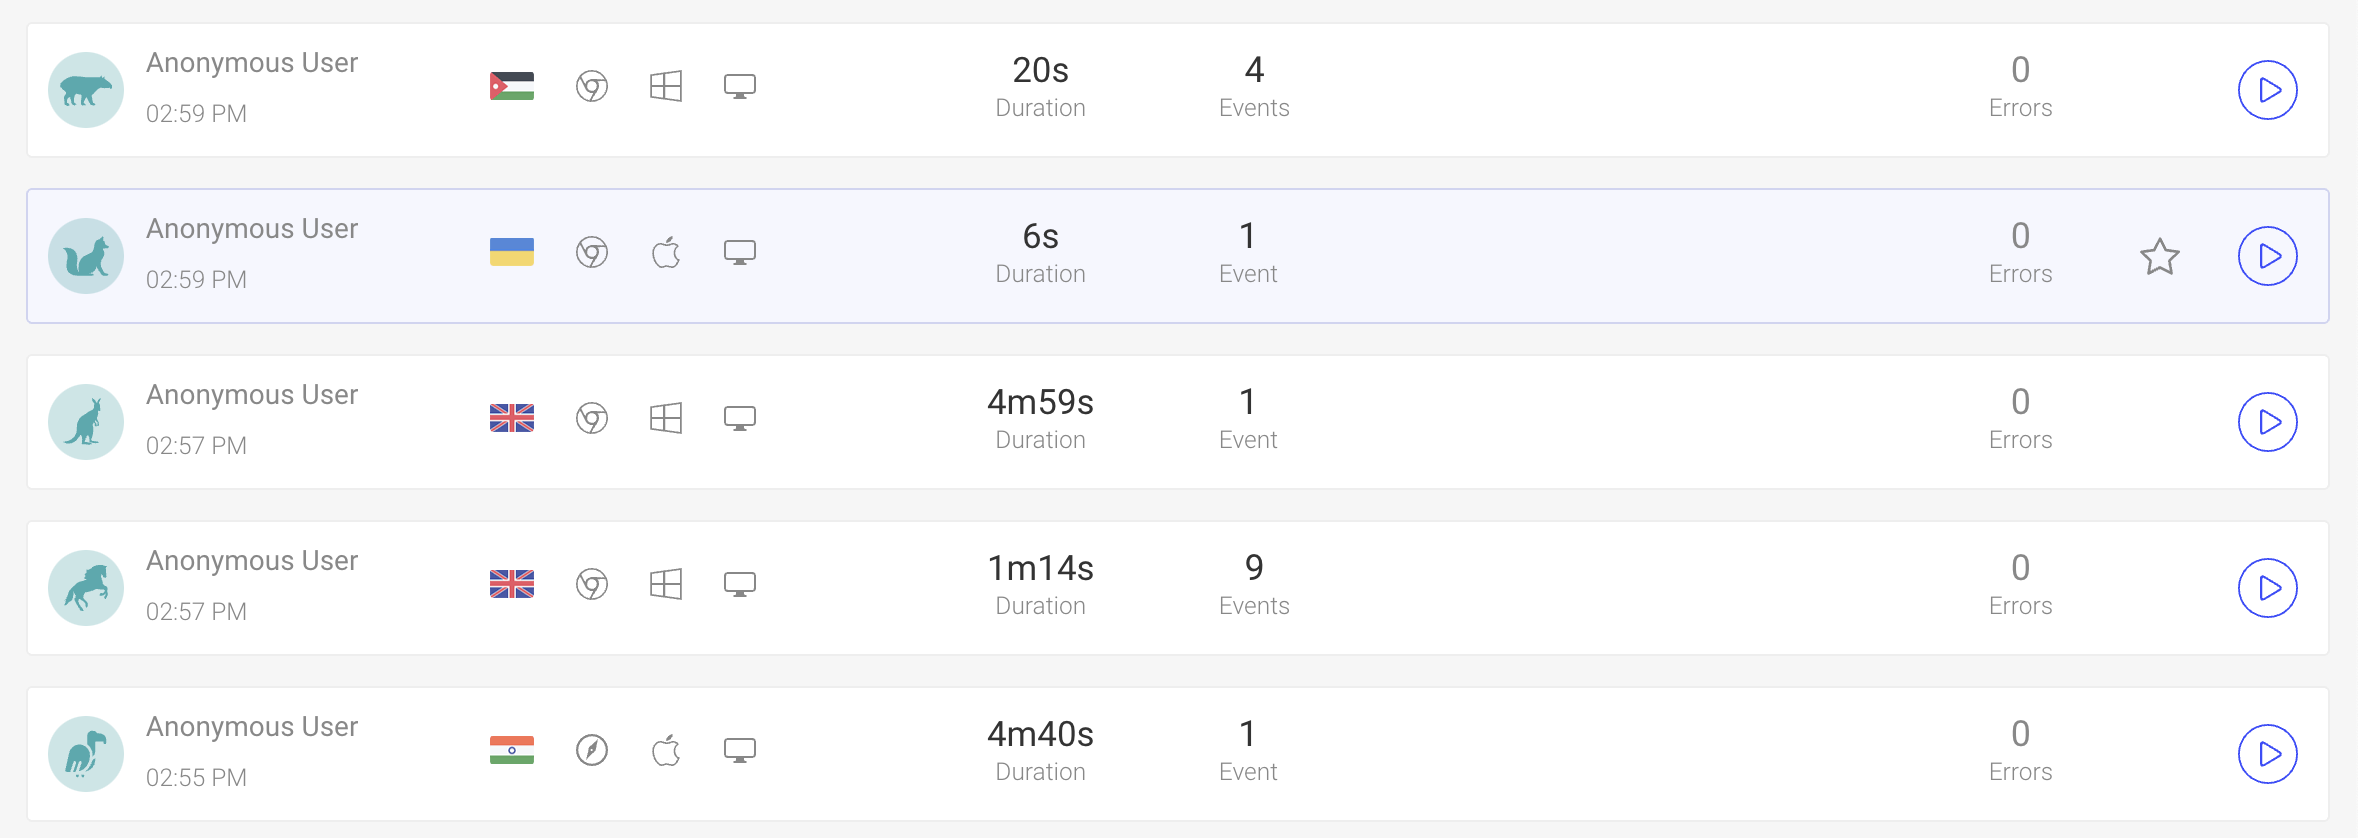Viewport: 2358px width, 838px height.
Task: Click the Apple OS icon in the 6s session row
Action: click(667, 252)
